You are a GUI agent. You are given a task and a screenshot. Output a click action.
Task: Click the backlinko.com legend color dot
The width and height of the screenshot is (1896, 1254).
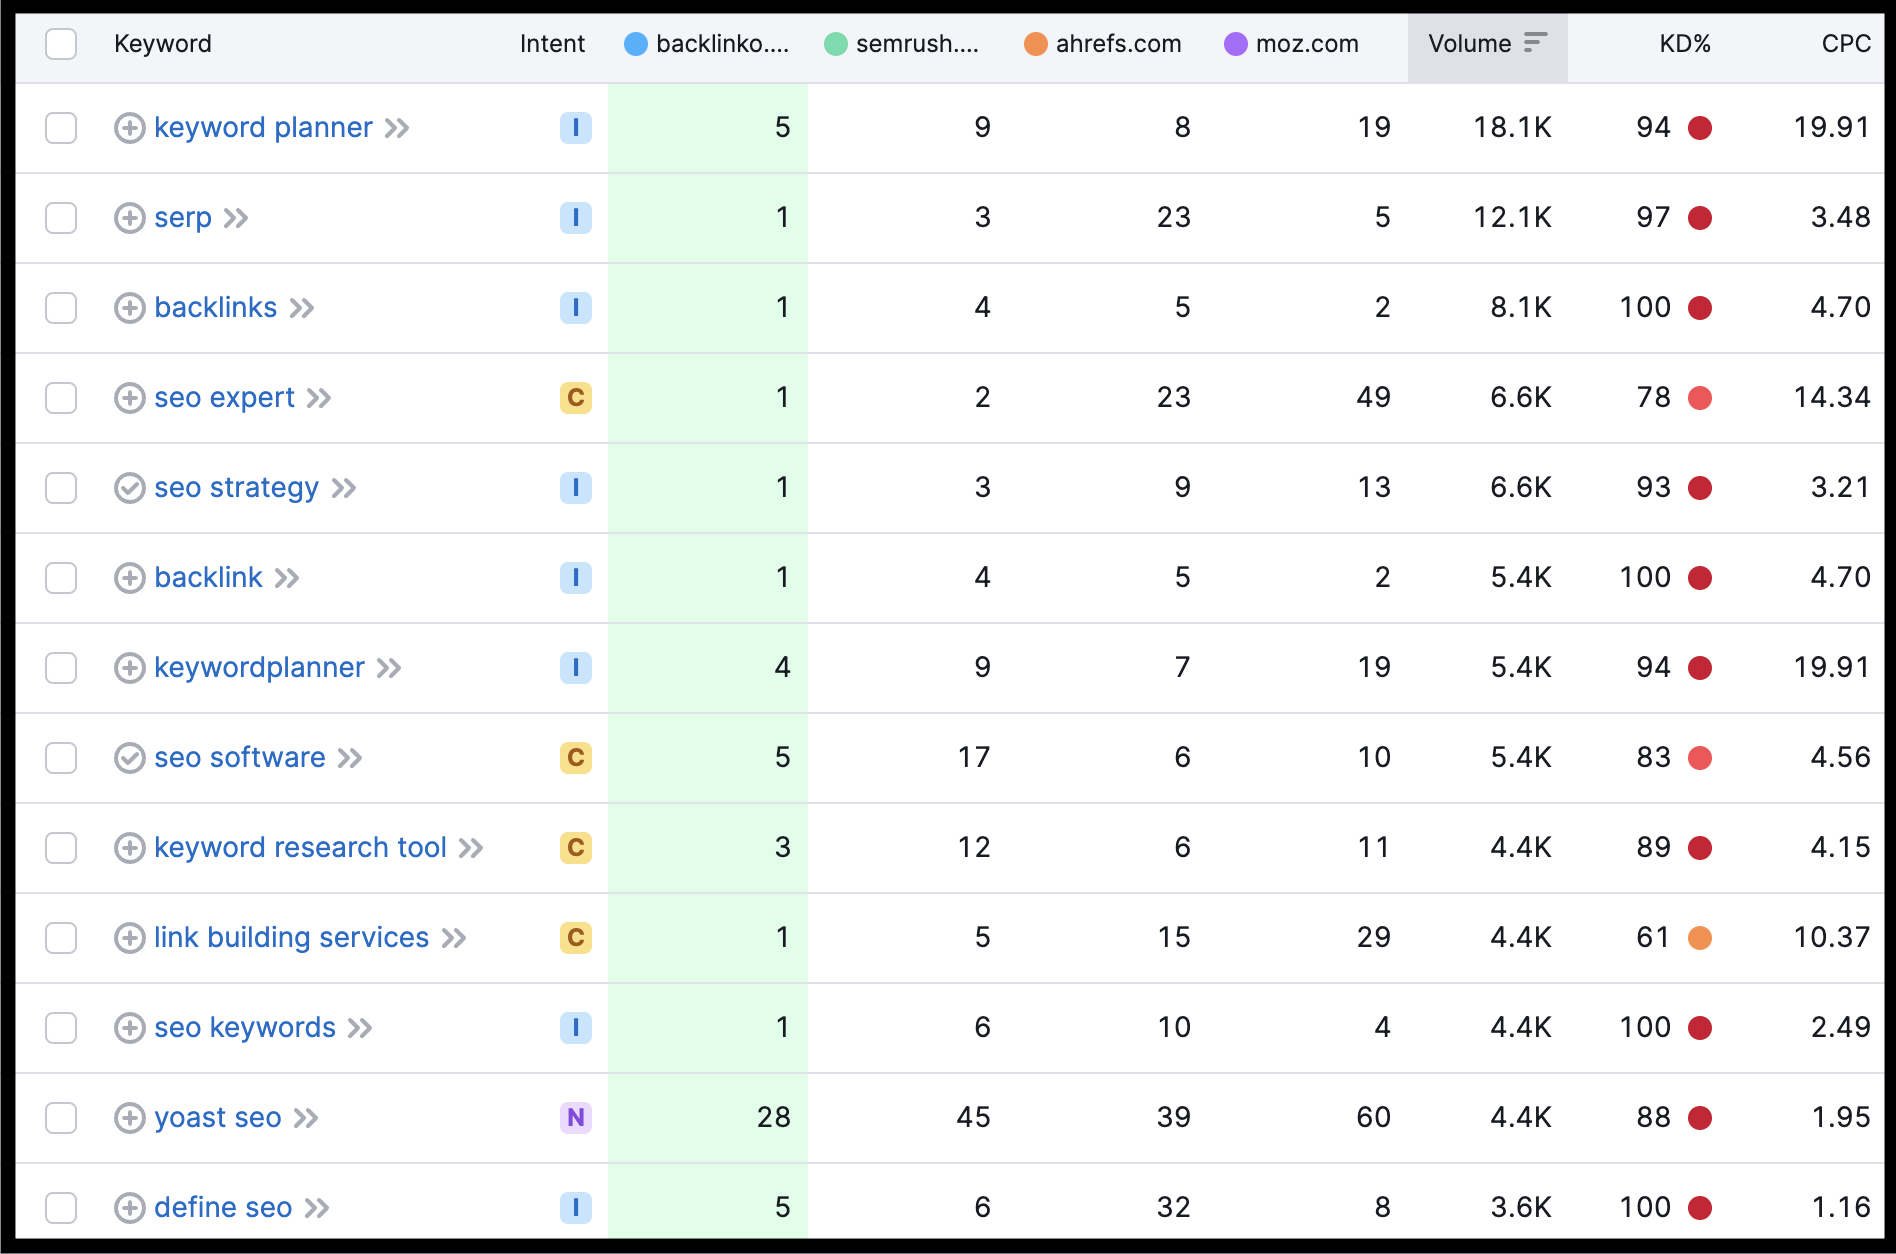click(636, 43)
